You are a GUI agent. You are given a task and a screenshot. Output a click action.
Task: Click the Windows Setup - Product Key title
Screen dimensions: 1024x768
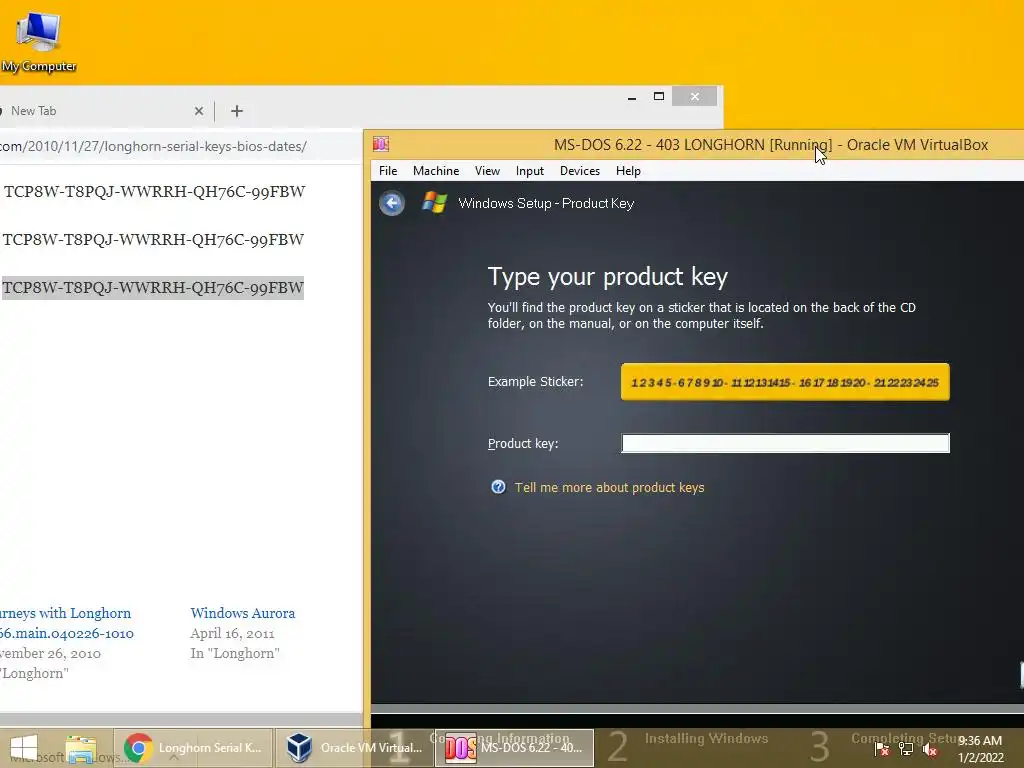tap(546, 203)
